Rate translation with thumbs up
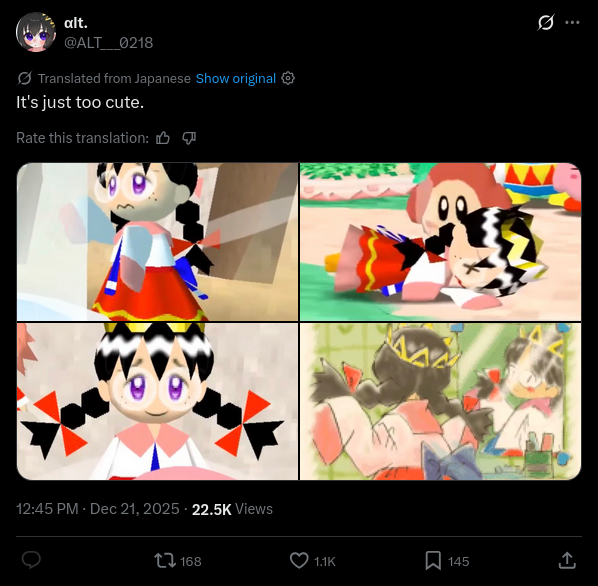Screen dimensions: 598x586 (x=163, y=138)
